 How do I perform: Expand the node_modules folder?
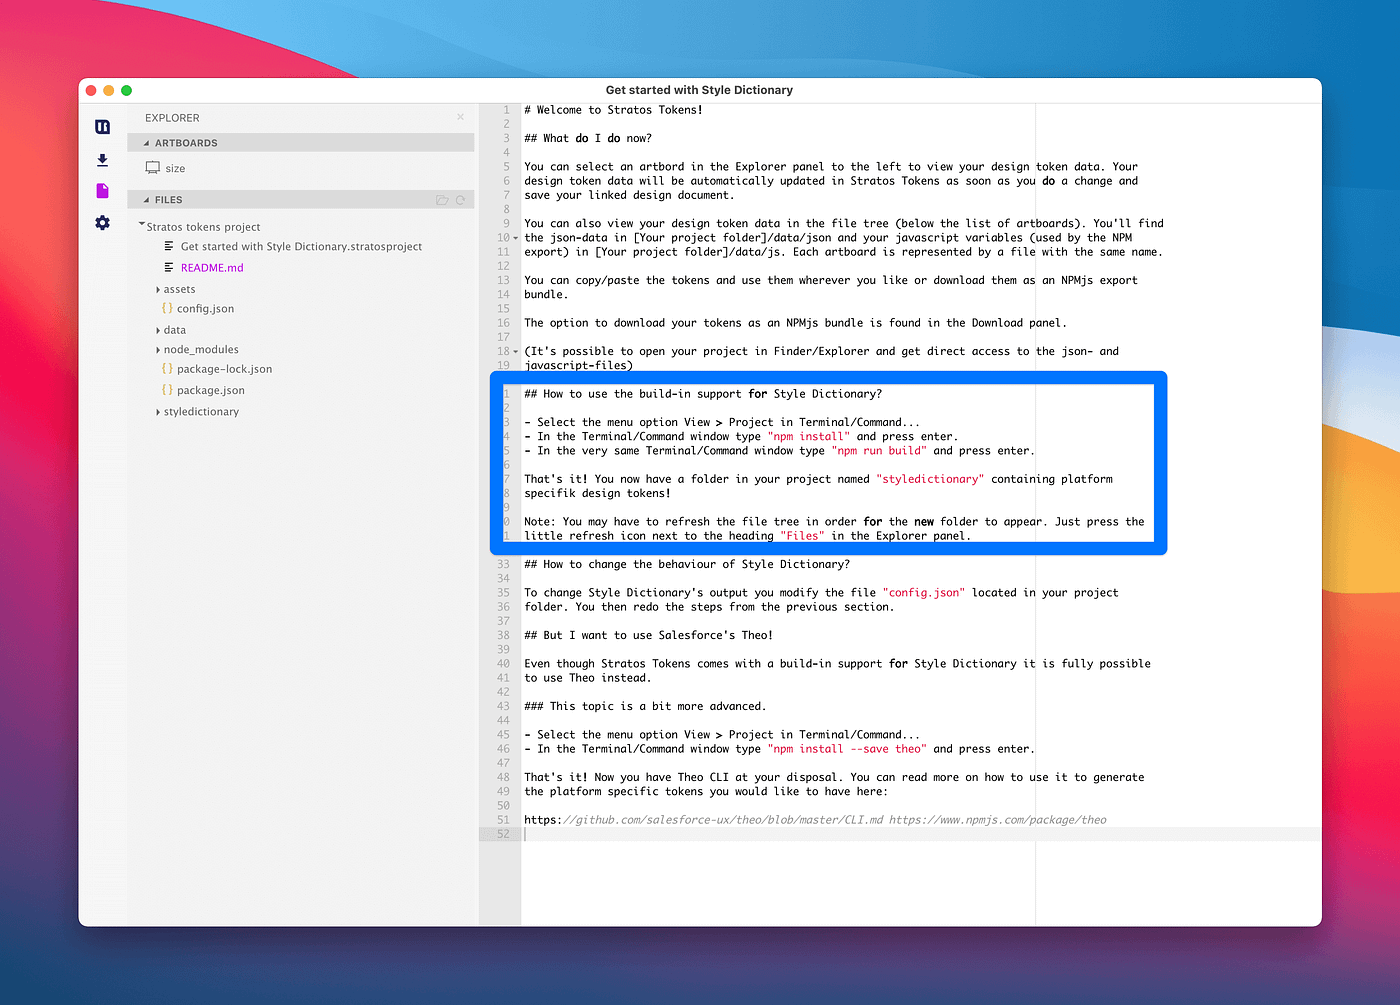[x=157, y=349]
